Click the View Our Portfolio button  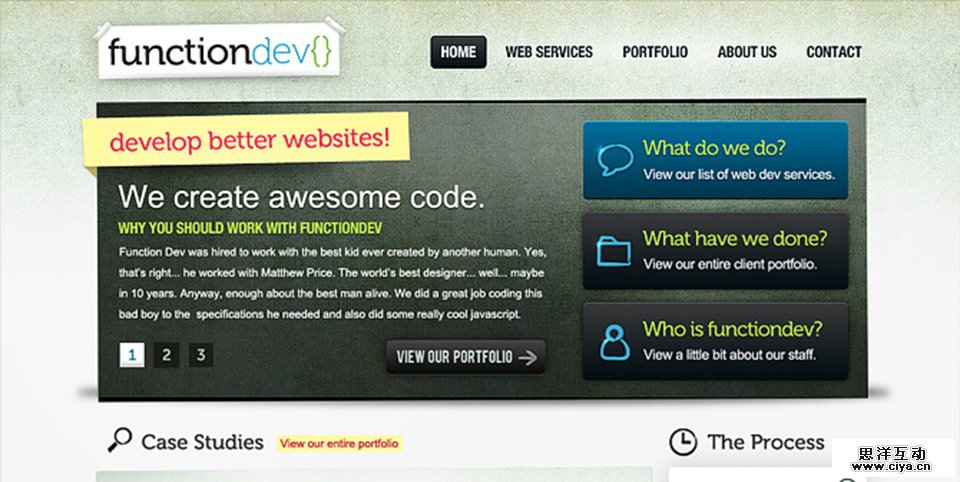(x=466, y=356)
